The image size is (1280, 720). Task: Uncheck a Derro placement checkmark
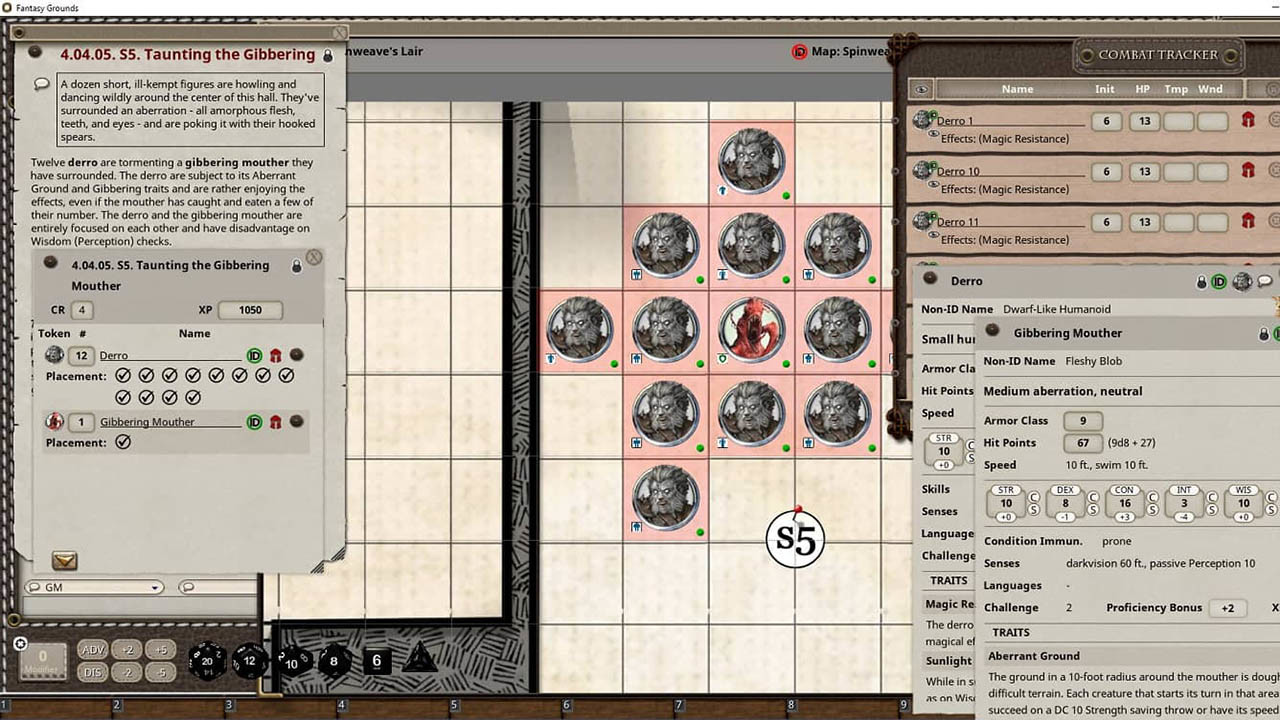tap(124, 376)
